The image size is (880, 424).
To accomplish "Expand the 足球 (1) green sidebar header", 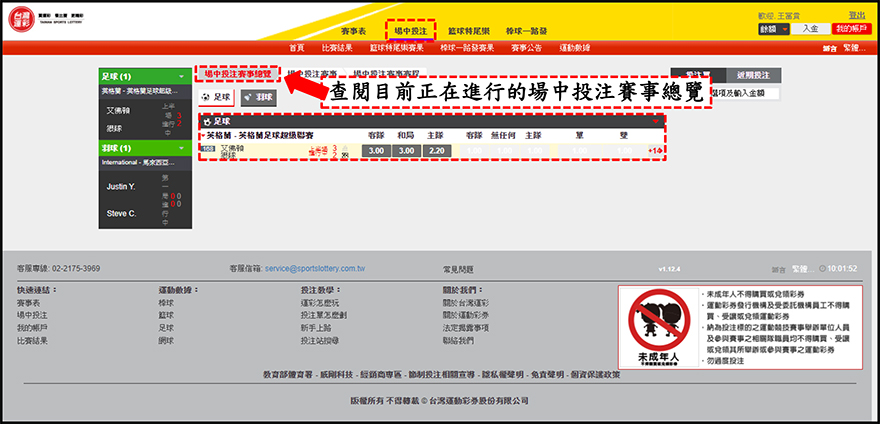I will coord(147,76).
